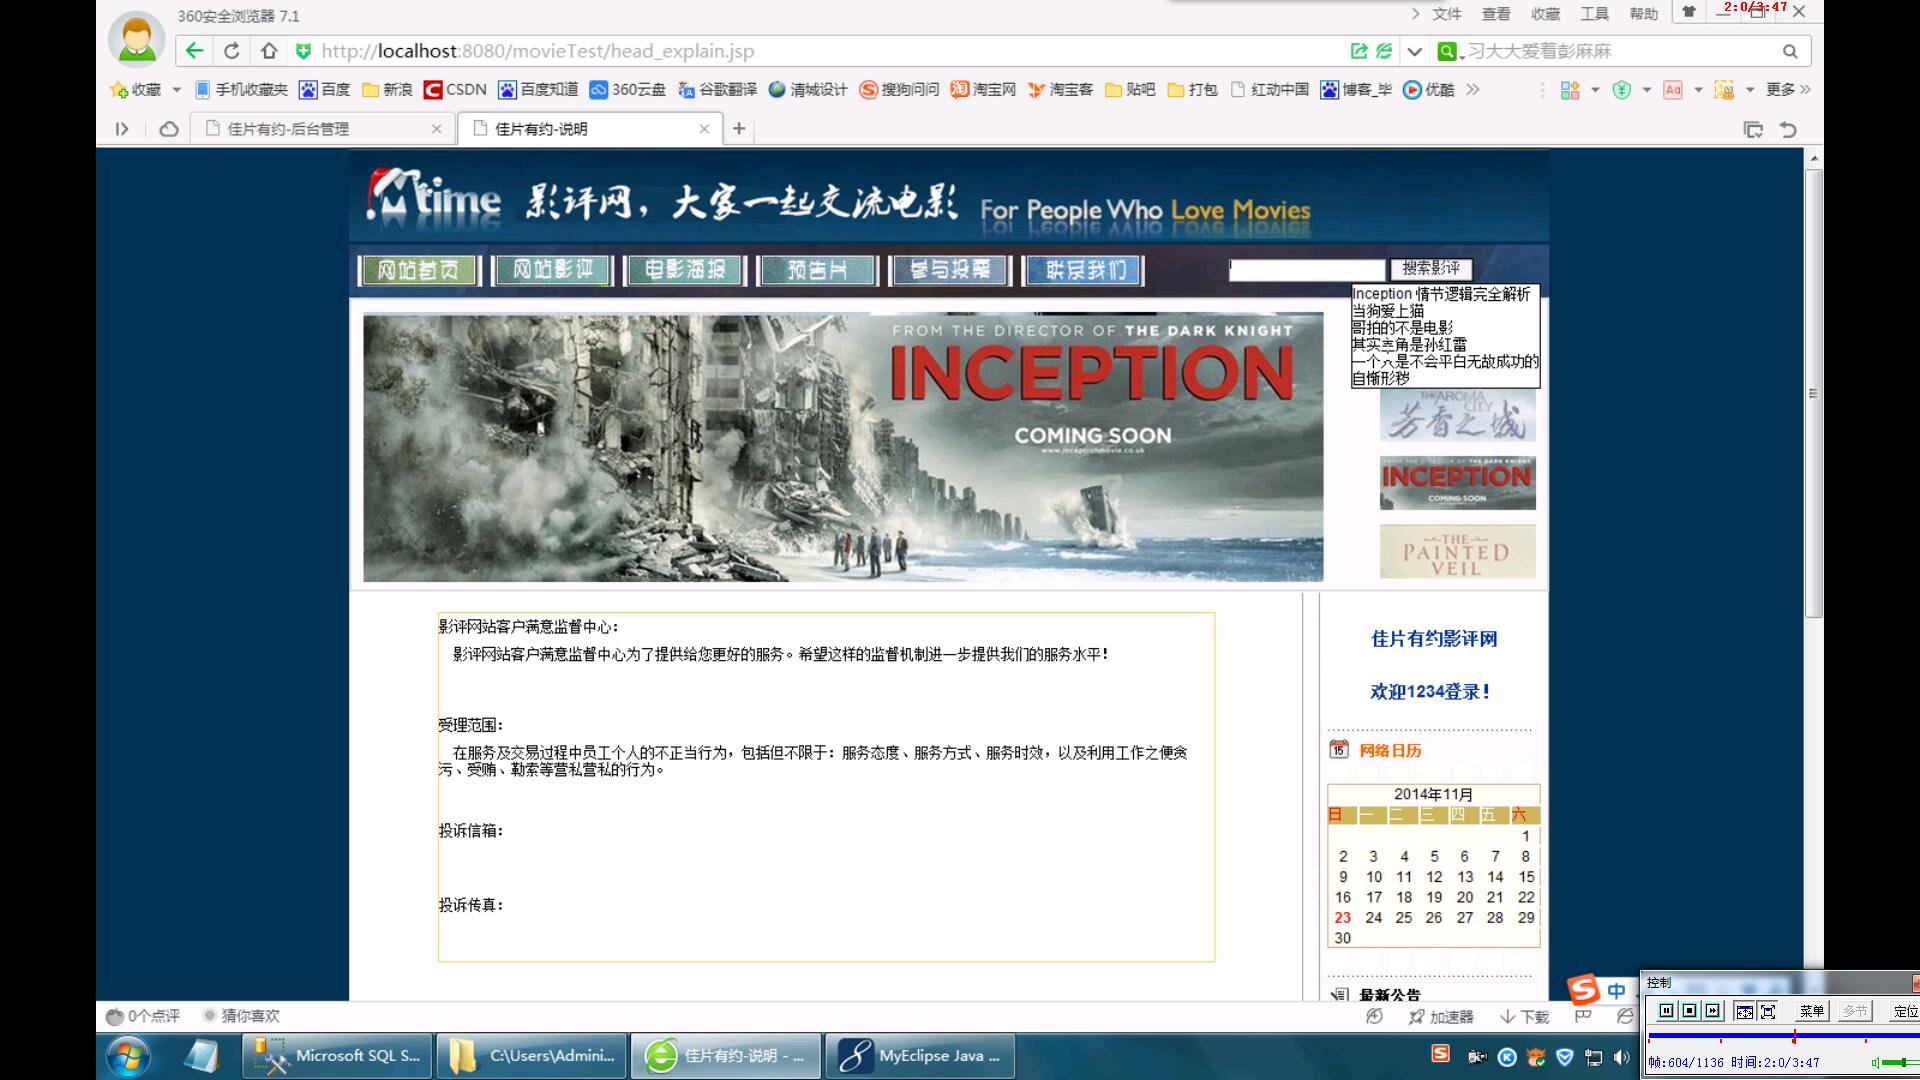
Task: Click the green compatibility mode icon in the address bar
Action: click(1384, 51)
